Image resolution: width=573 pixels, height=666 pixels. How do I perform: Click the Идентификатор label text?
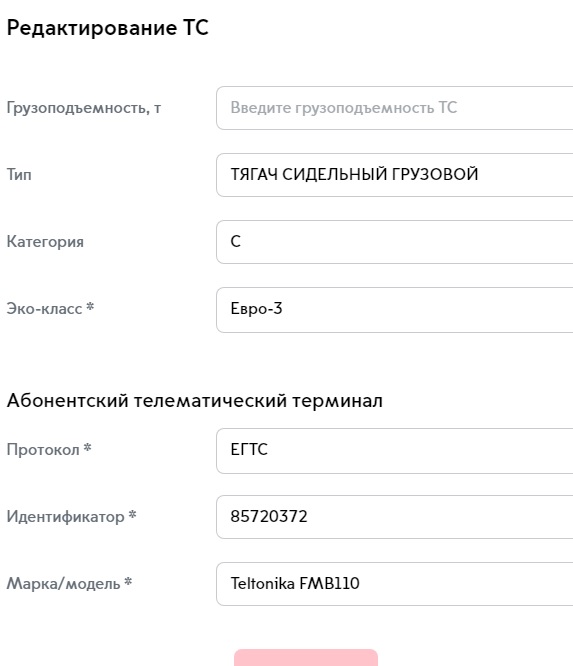coord(66,517)
